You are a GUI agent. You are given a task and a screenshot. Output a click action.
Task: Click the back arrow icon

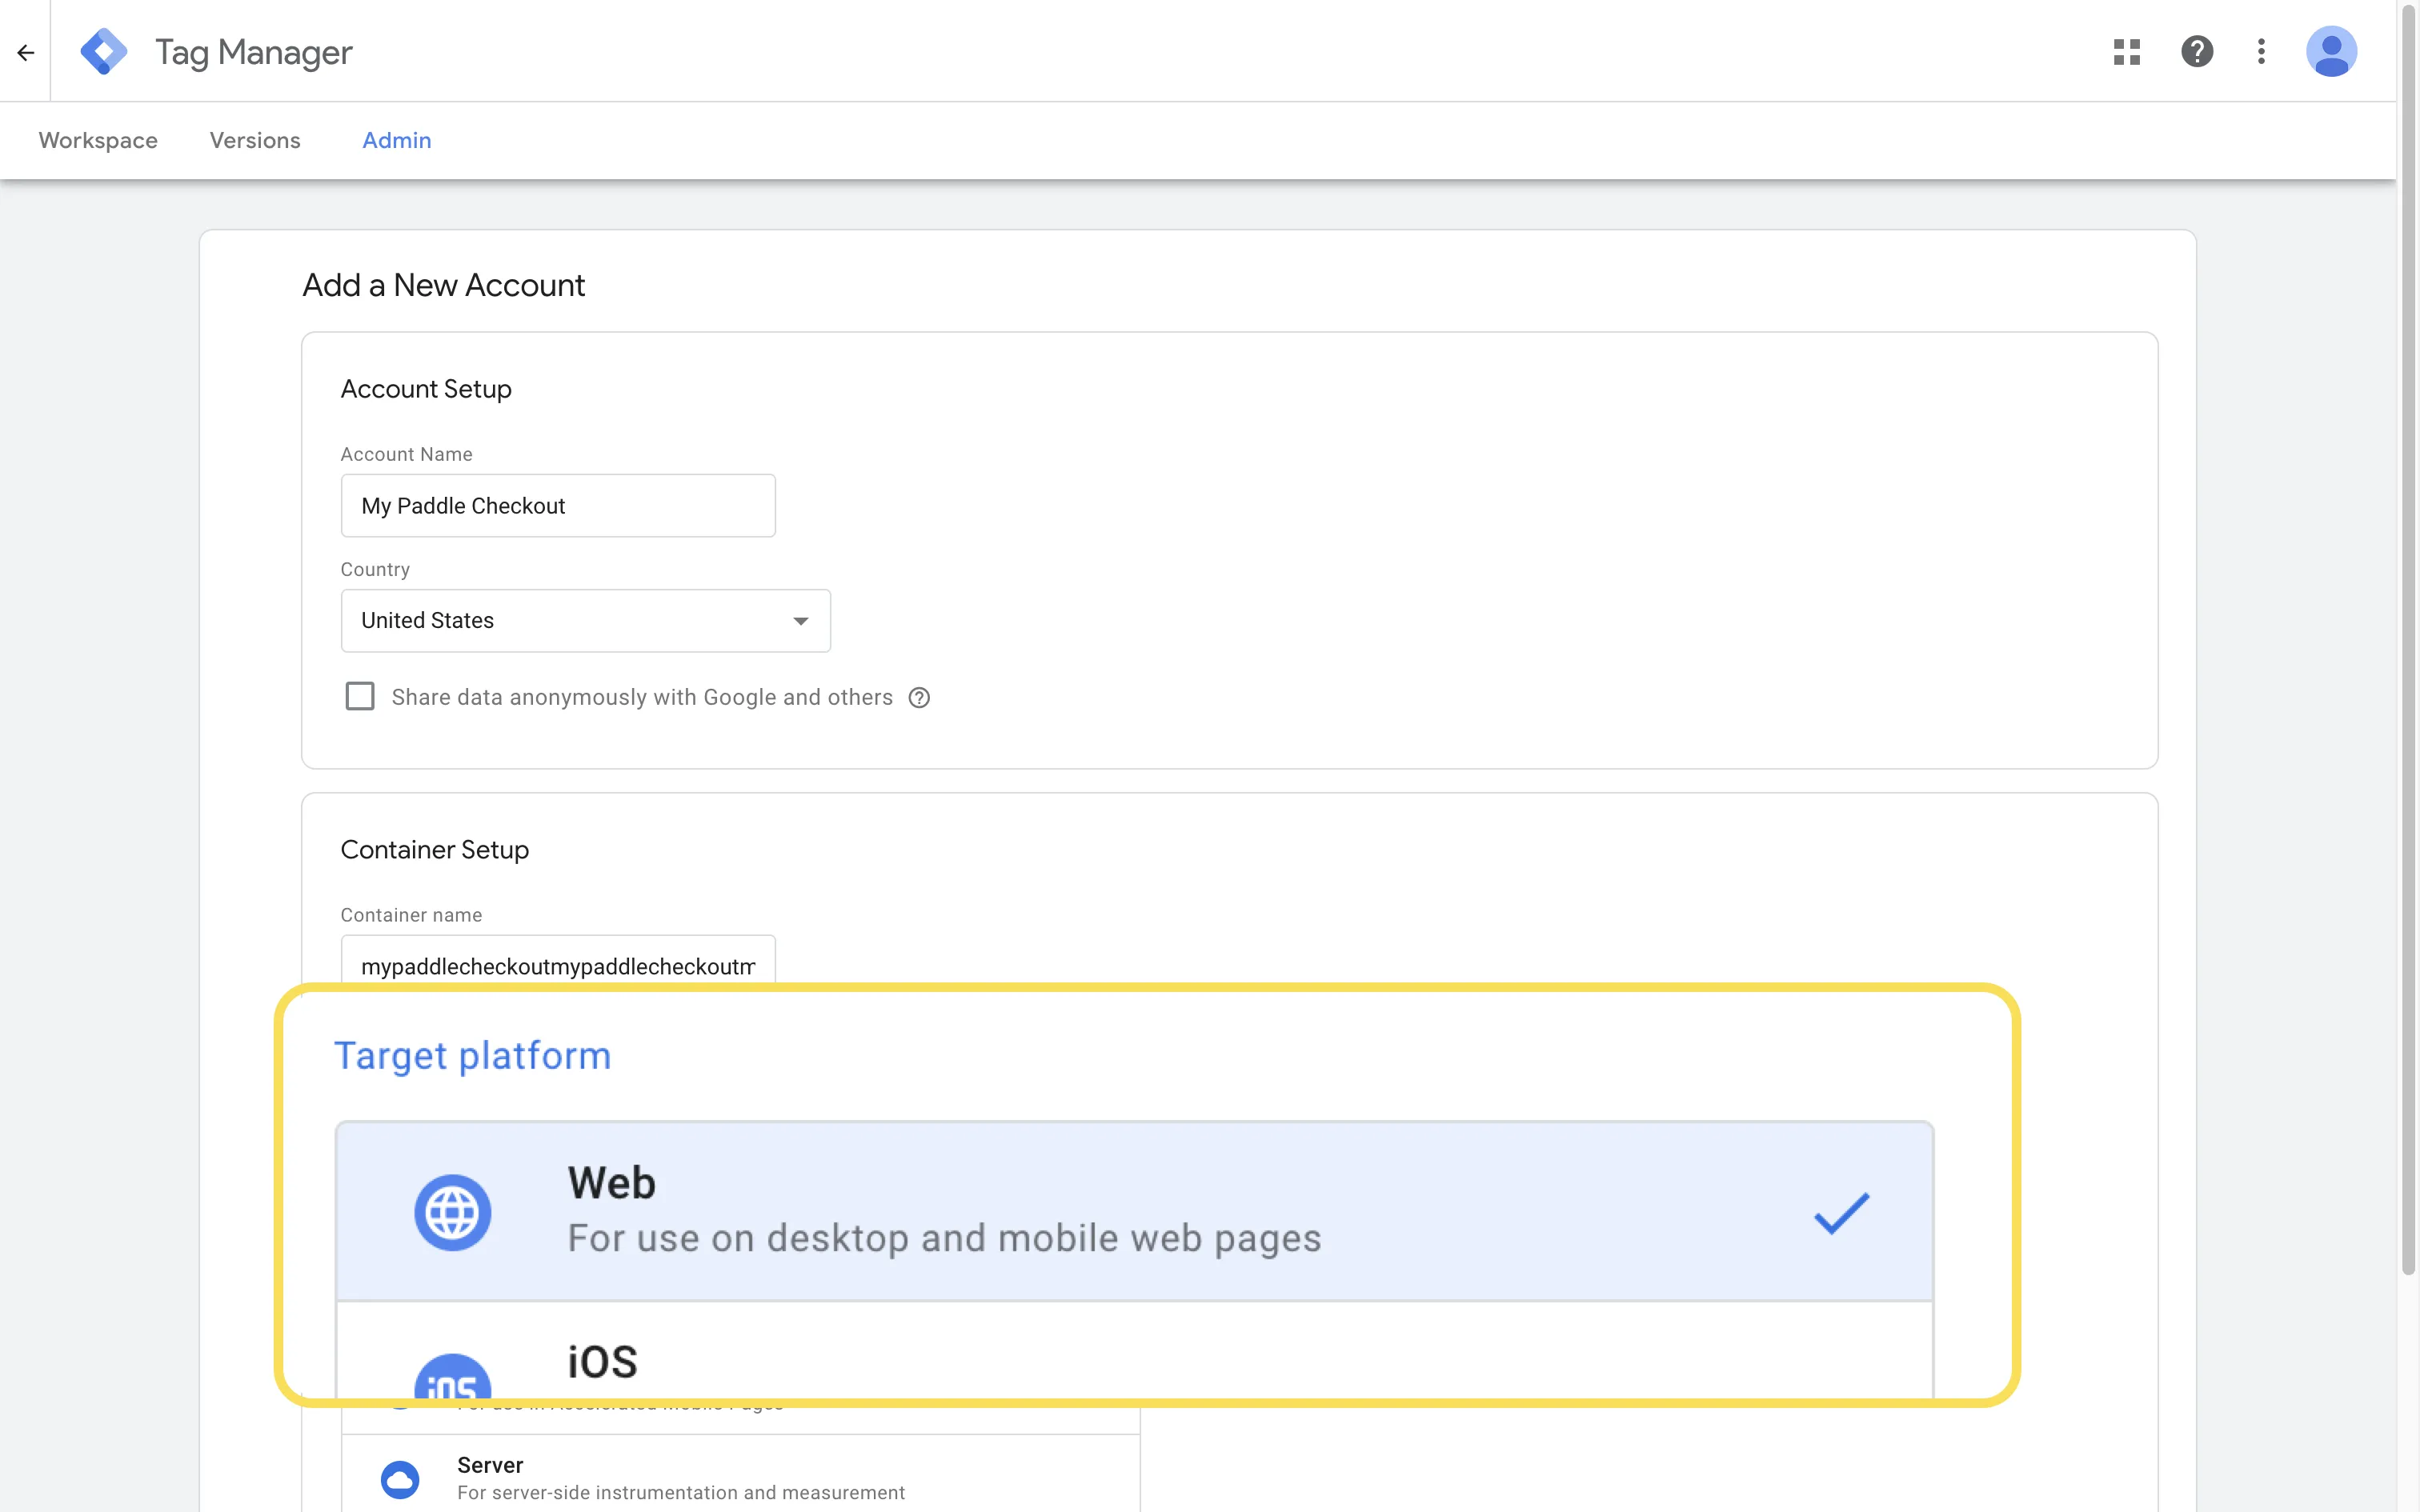pos(25,51)
